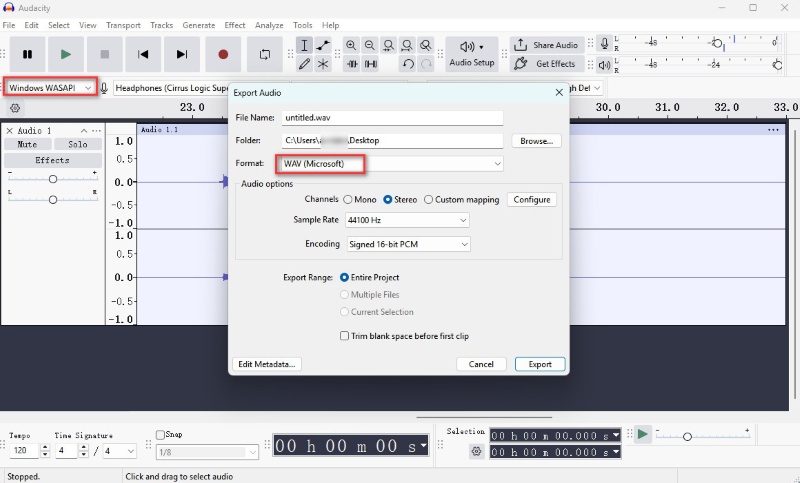Choose the Selection (I-beam) tool
Viewport: 800px width, 483px height.
(x=304, y=45)
